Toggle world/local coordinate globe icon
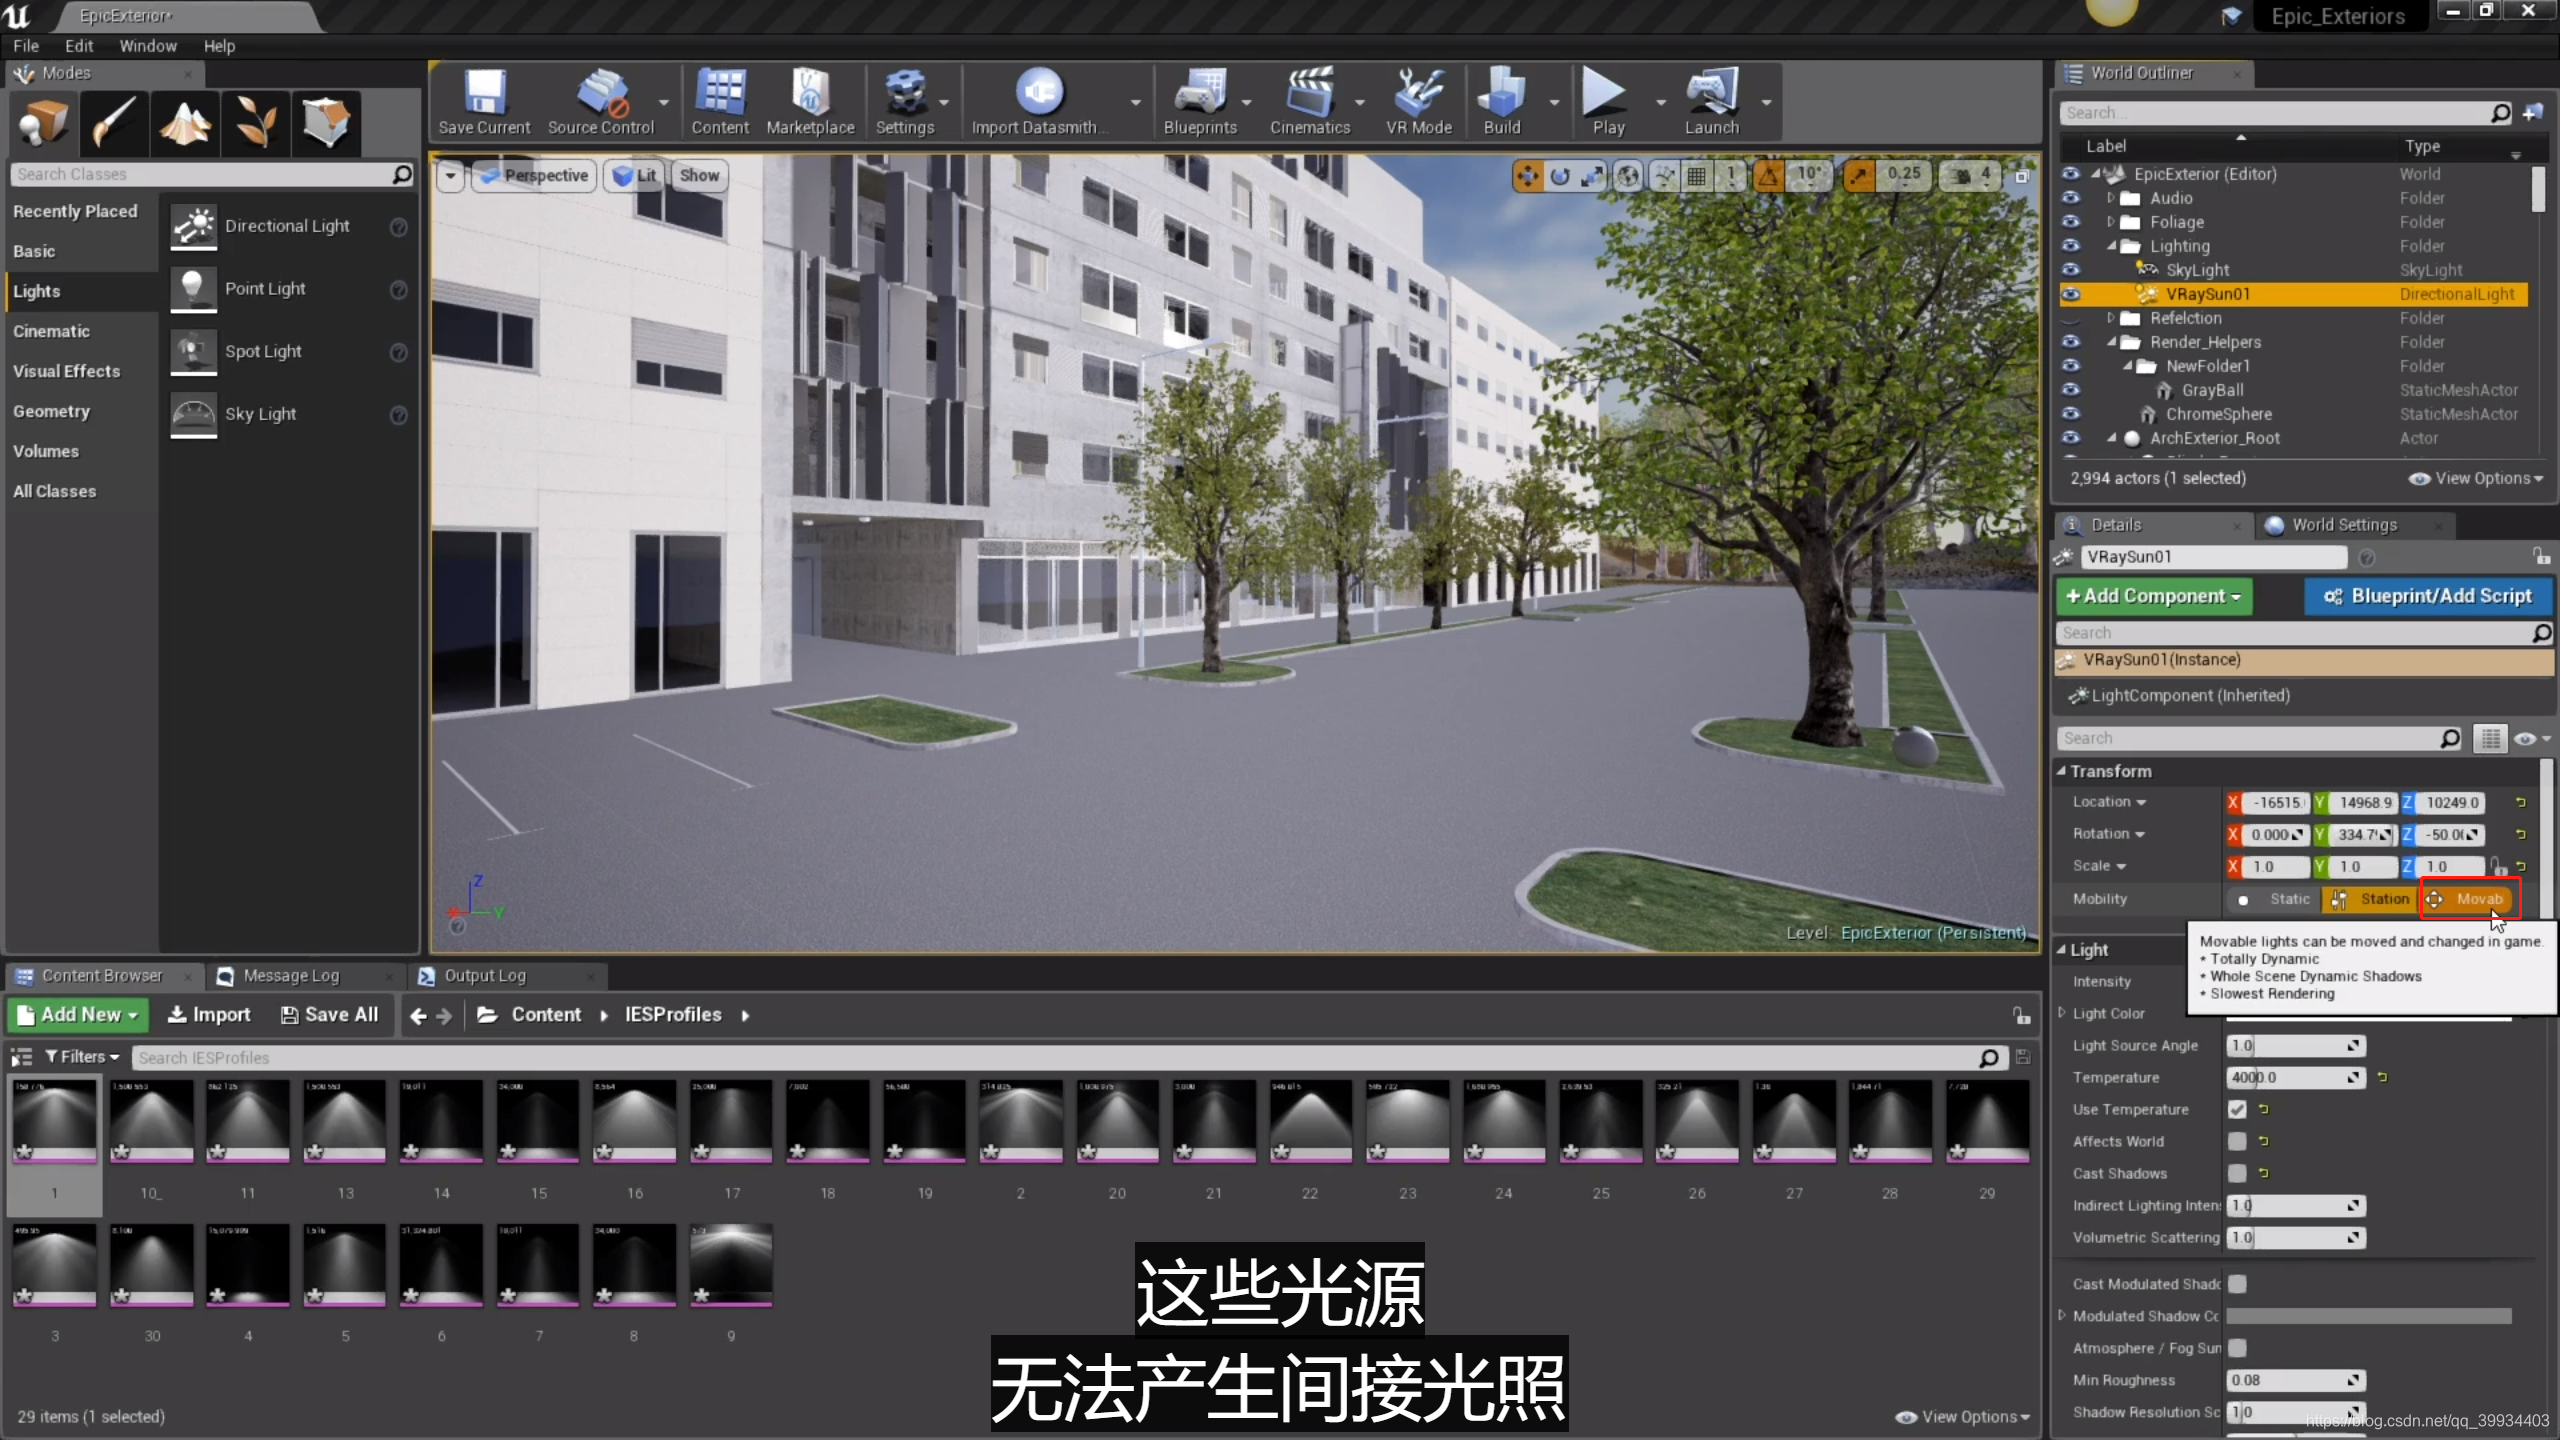2560x1440 pixels. point(1629,176)
